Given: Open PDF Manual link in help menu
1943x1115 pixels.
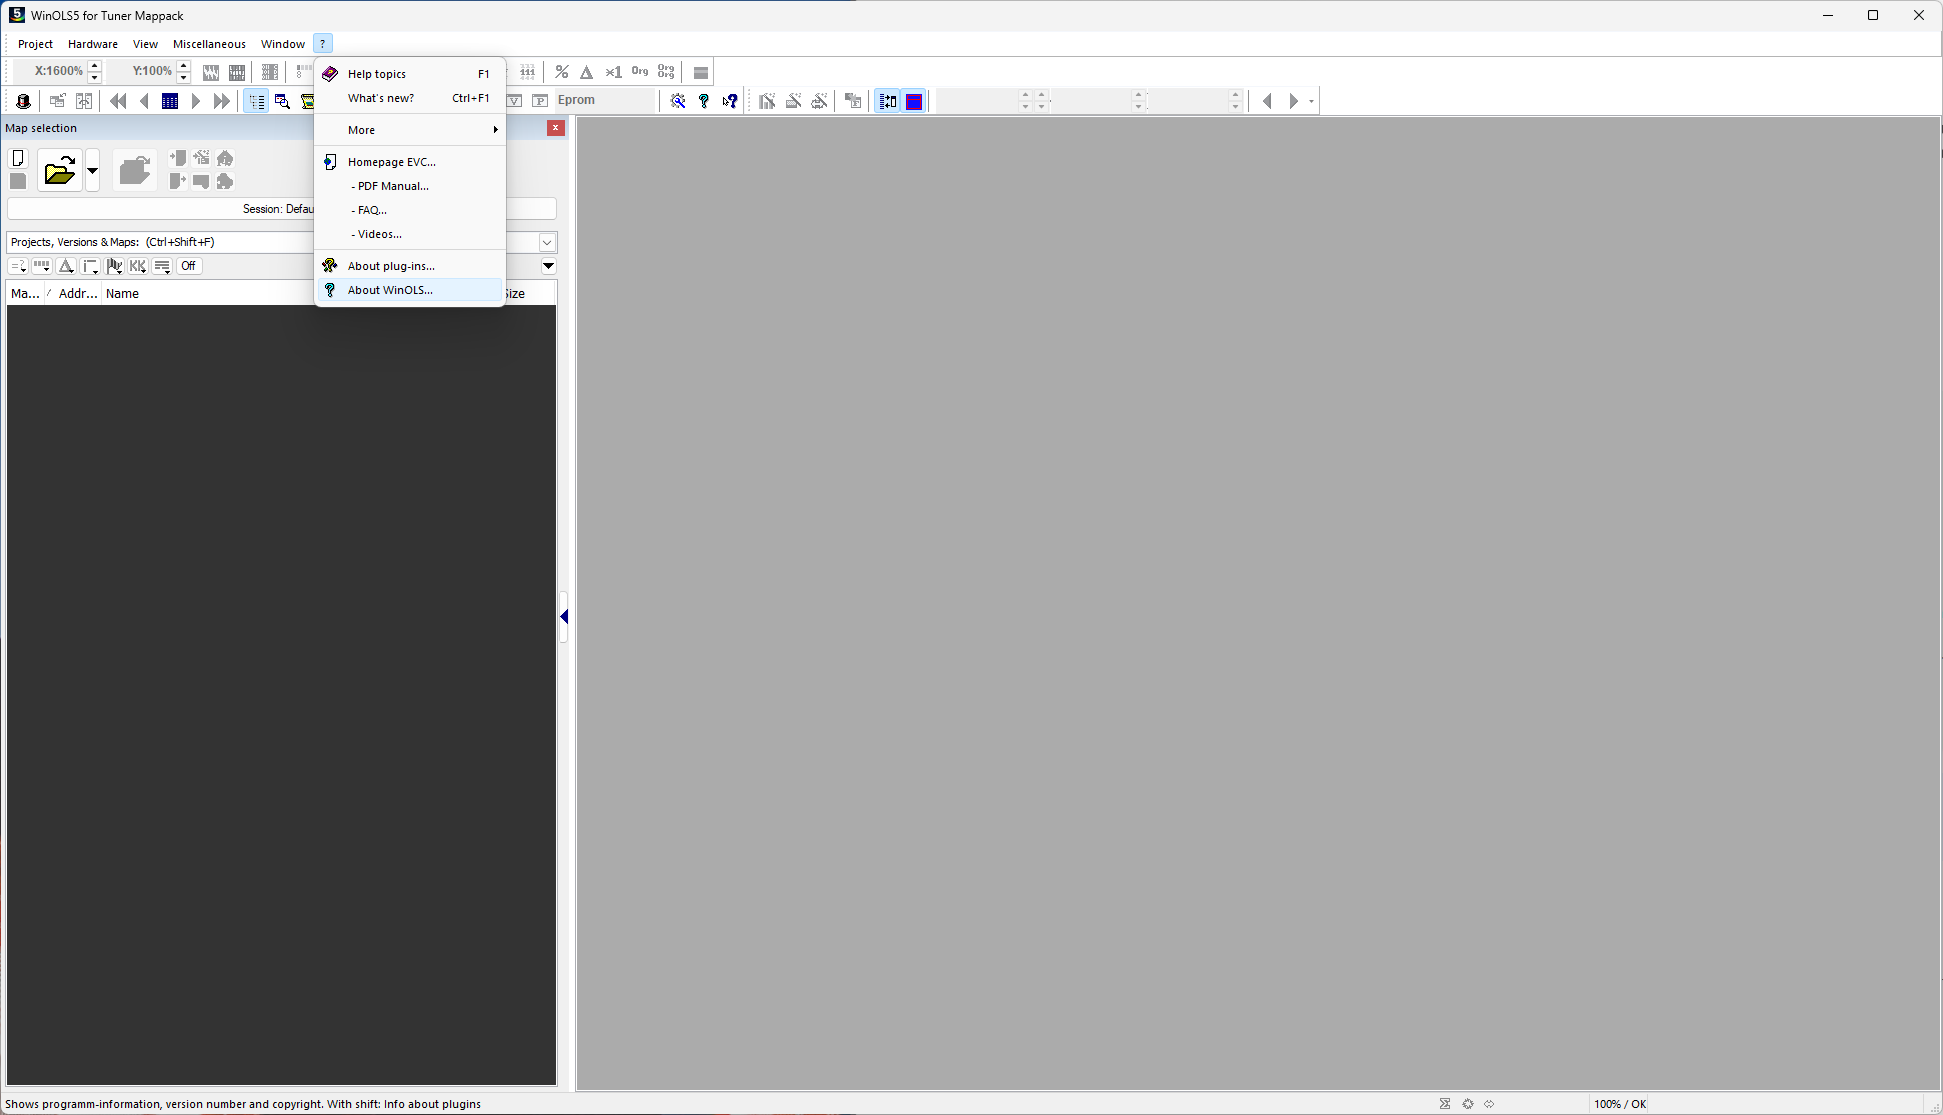Looking at the screenshot, I should click(392, 186).
